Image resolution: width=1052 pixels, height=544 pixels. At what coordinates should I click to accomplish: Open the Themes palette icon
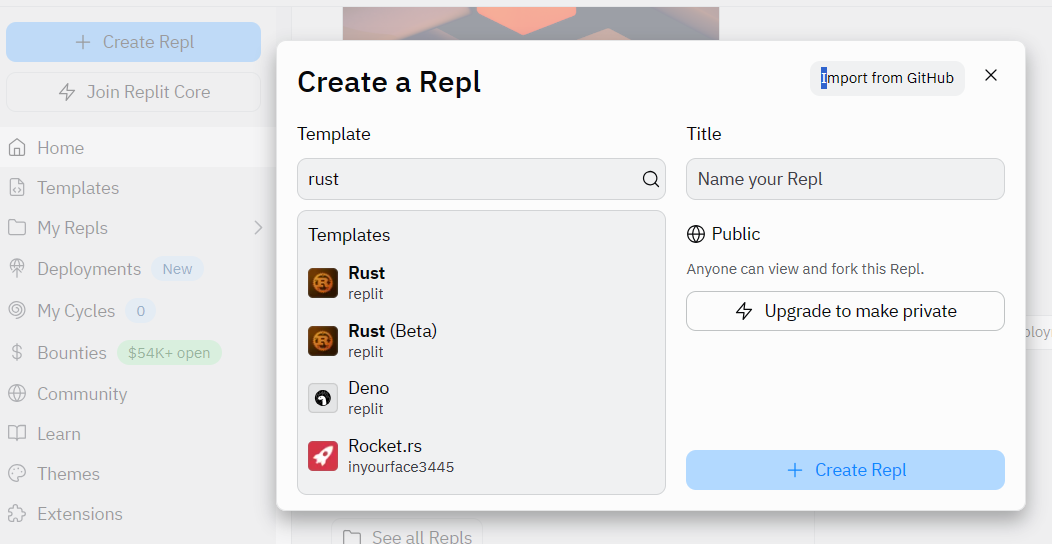17,474
